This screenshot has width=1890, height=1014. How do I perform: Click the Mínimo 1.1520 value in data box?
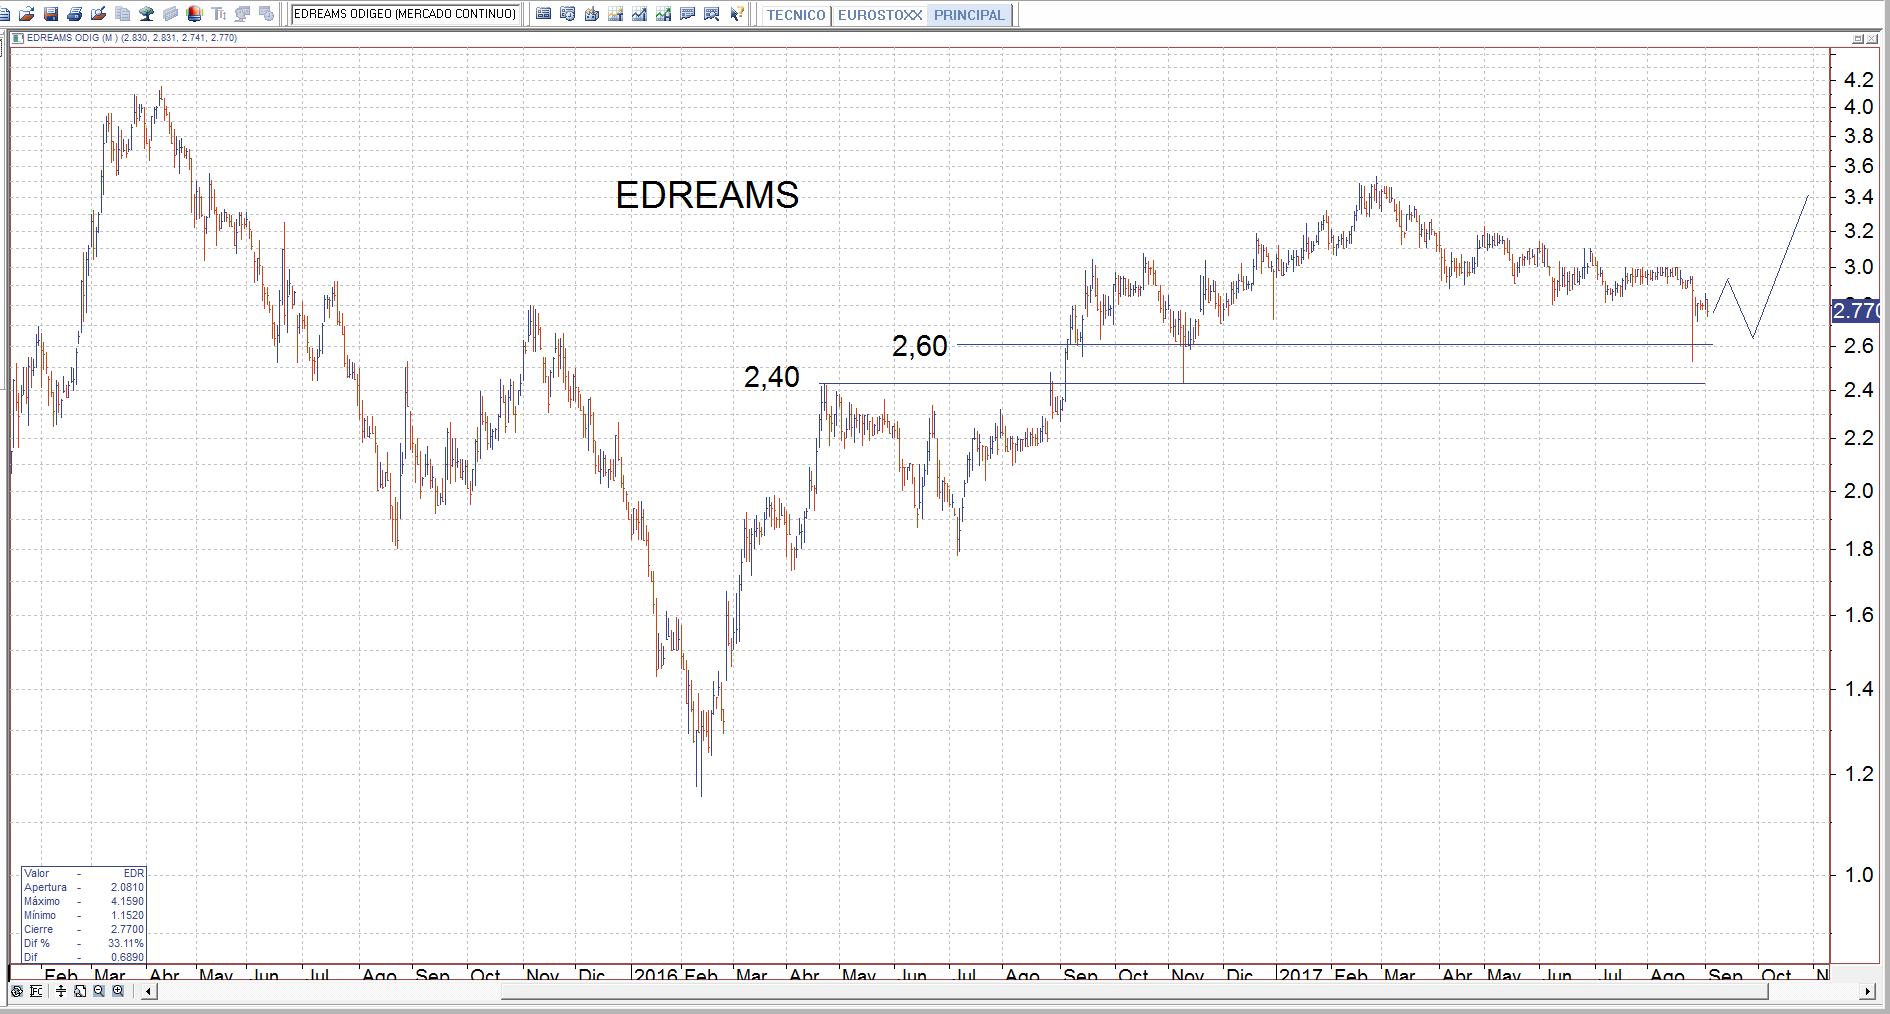point(127,915)
